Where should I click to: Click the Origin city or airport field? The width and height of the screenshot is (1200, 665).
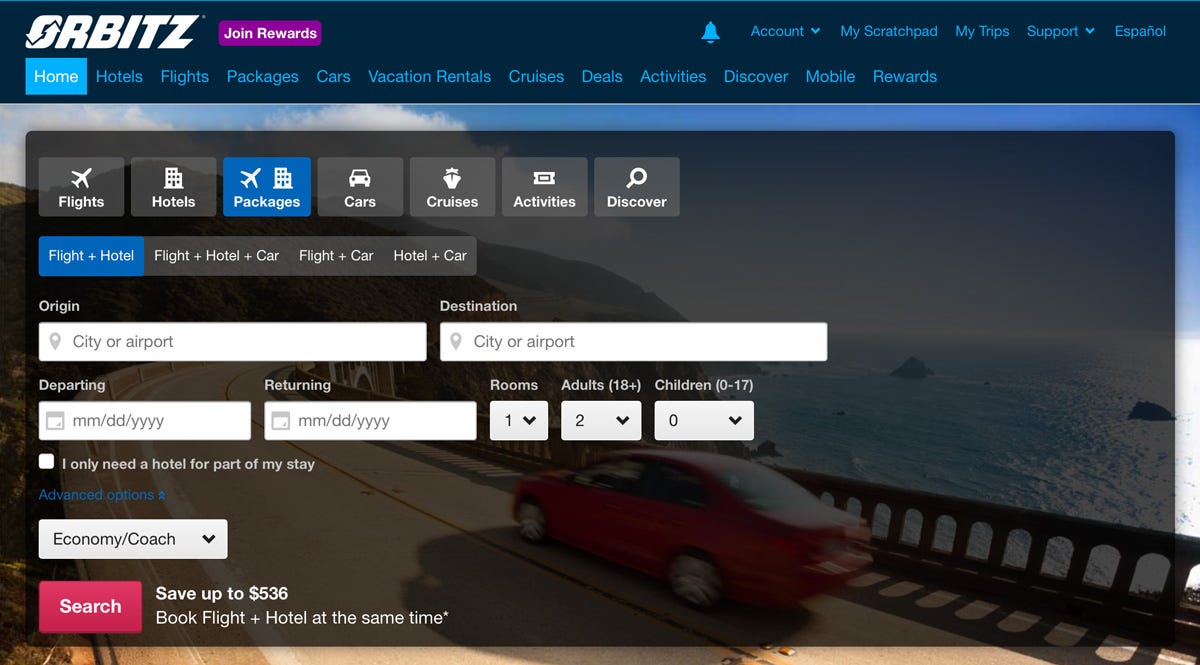coord(232,342)
